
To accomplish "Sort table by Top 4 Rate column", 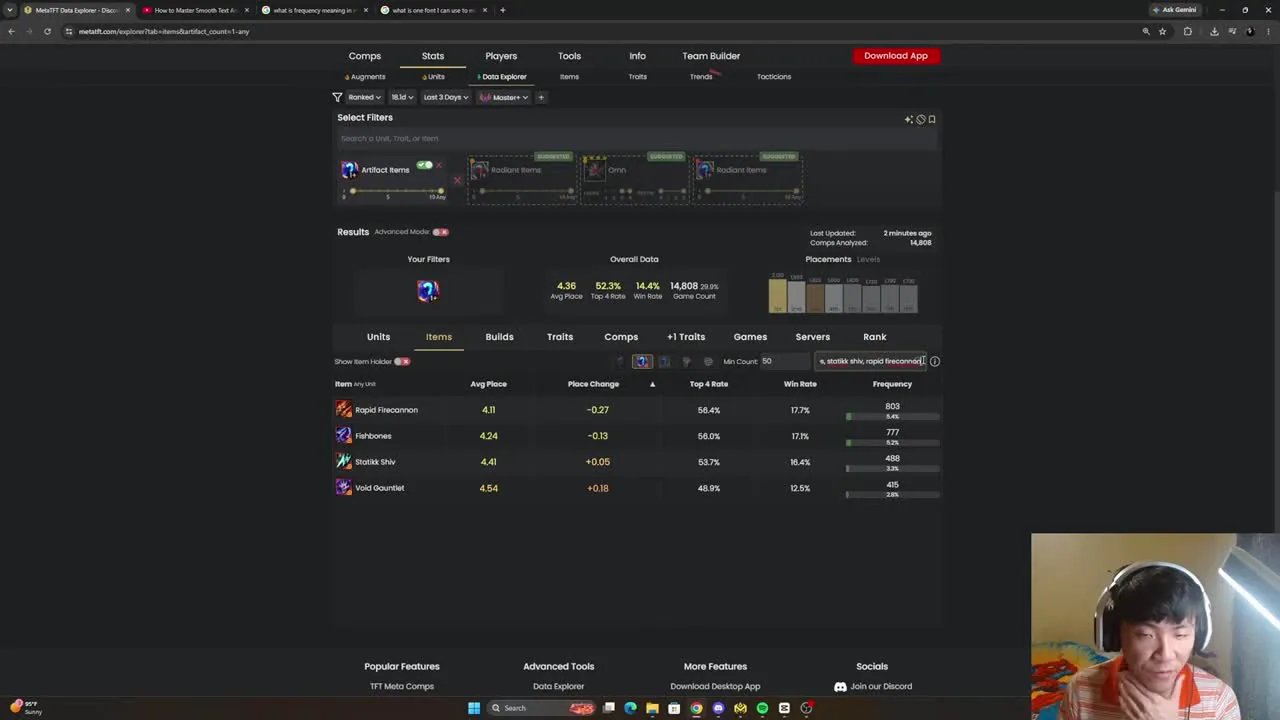I will coord(709,384).
